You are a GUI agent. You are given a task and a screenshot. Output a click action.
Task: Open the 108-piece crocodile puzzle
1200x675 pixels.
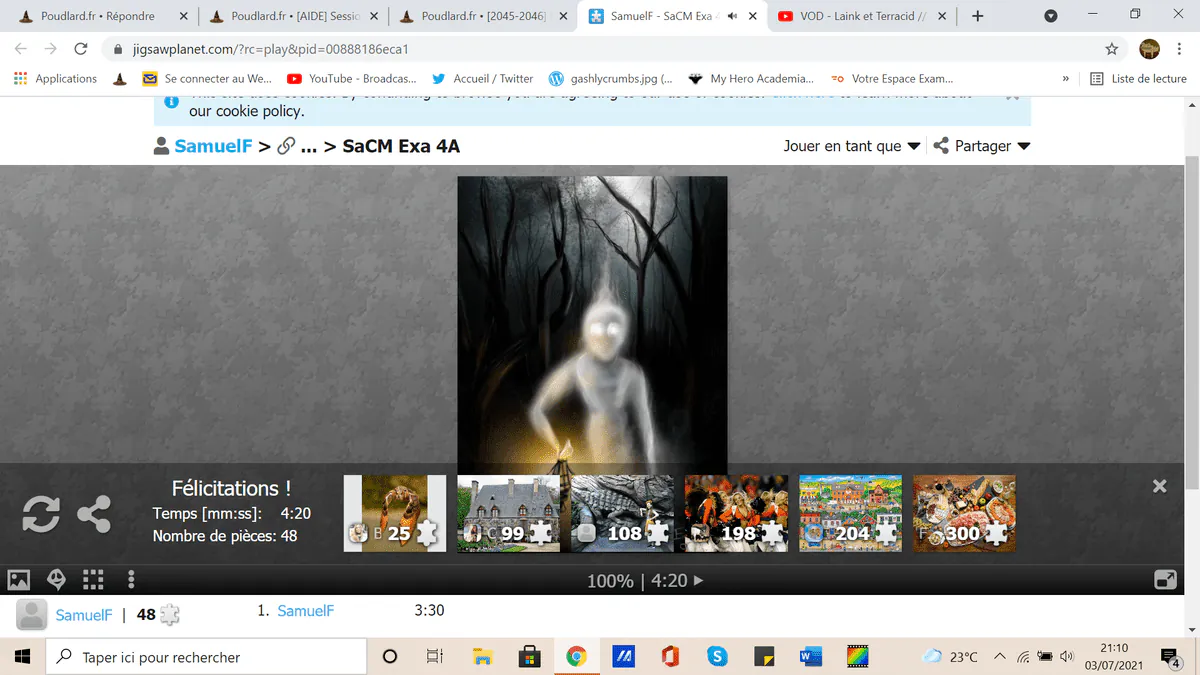(x=622, y=513)
